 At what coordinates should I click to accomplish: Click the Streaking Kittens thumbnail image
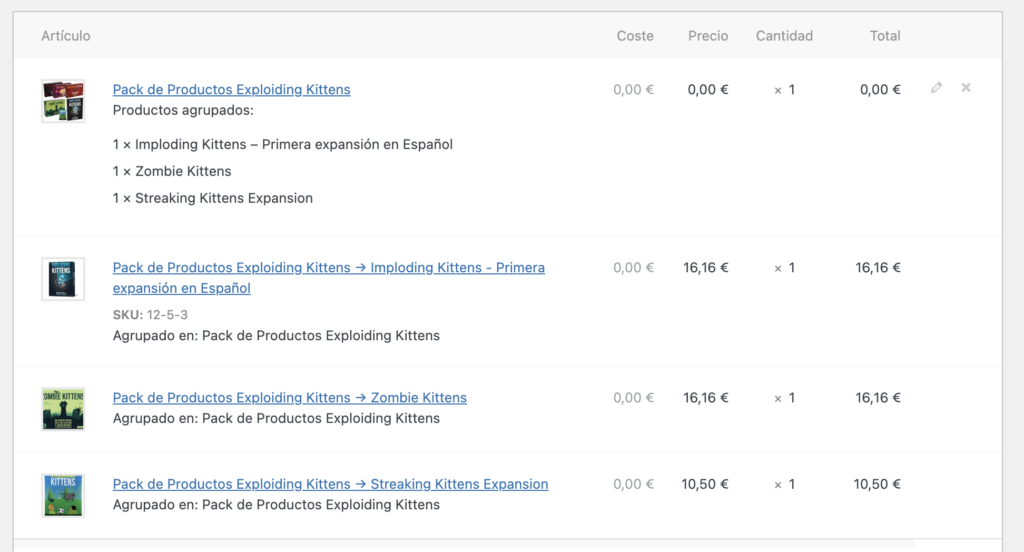click(63, 495)
